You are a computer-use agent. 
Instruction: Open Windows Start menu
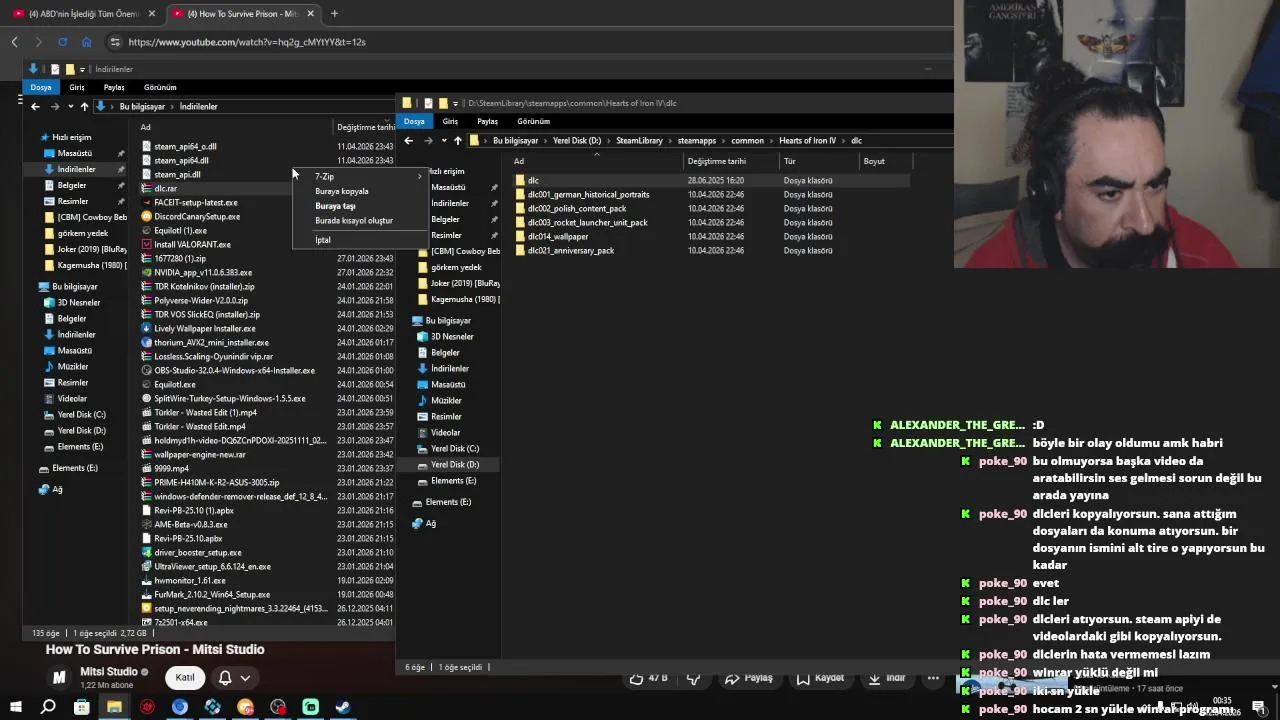point(15,707)
